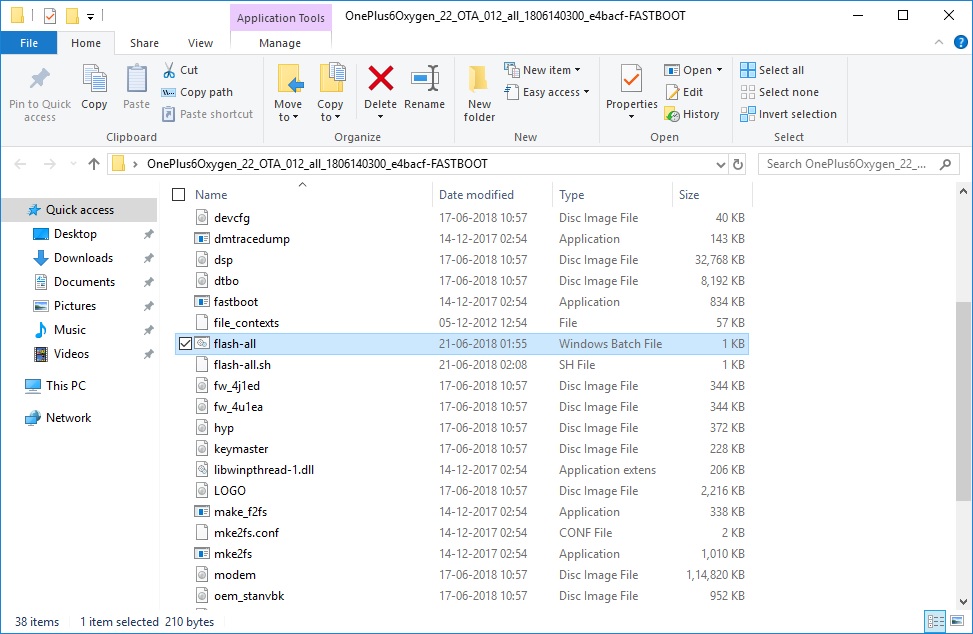Click Select all in the ribbon

[772, 70]
